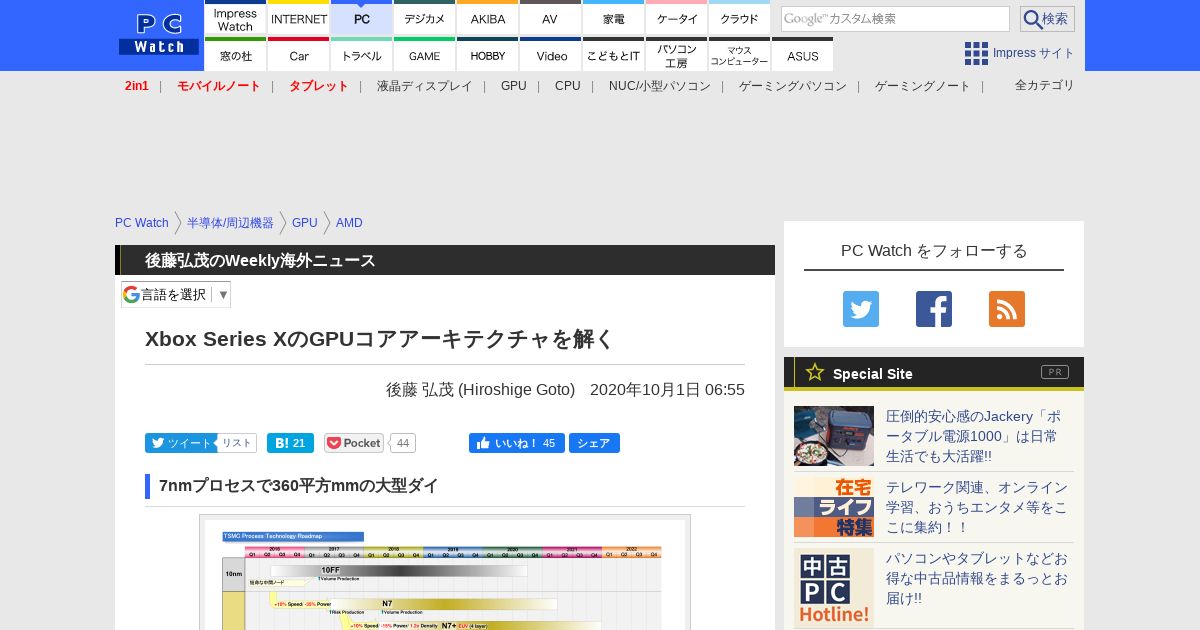Image resolution: width=1200 pixels, height=630 pixels.
Task: Open the AV tab
Action: tap(550, 18)
